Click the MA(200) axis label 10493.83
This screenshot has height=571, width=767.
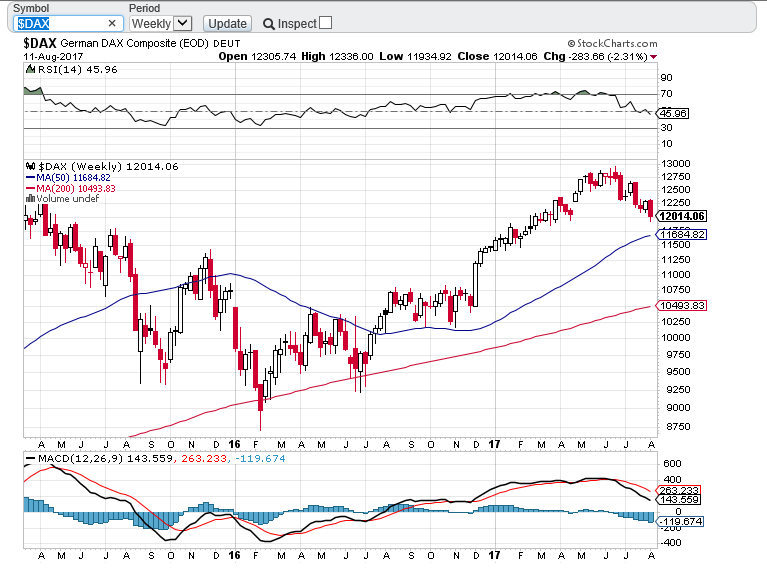point(681,306)
